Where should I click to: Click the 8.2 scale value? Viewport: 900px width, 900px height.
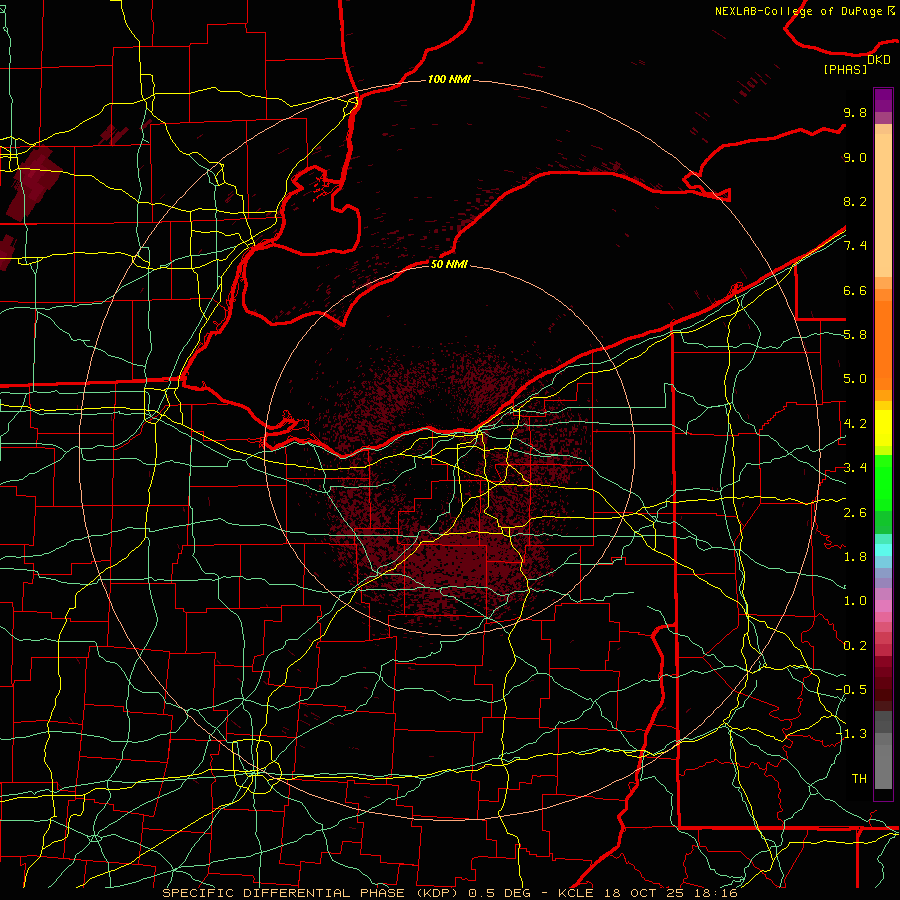[855, 201]
